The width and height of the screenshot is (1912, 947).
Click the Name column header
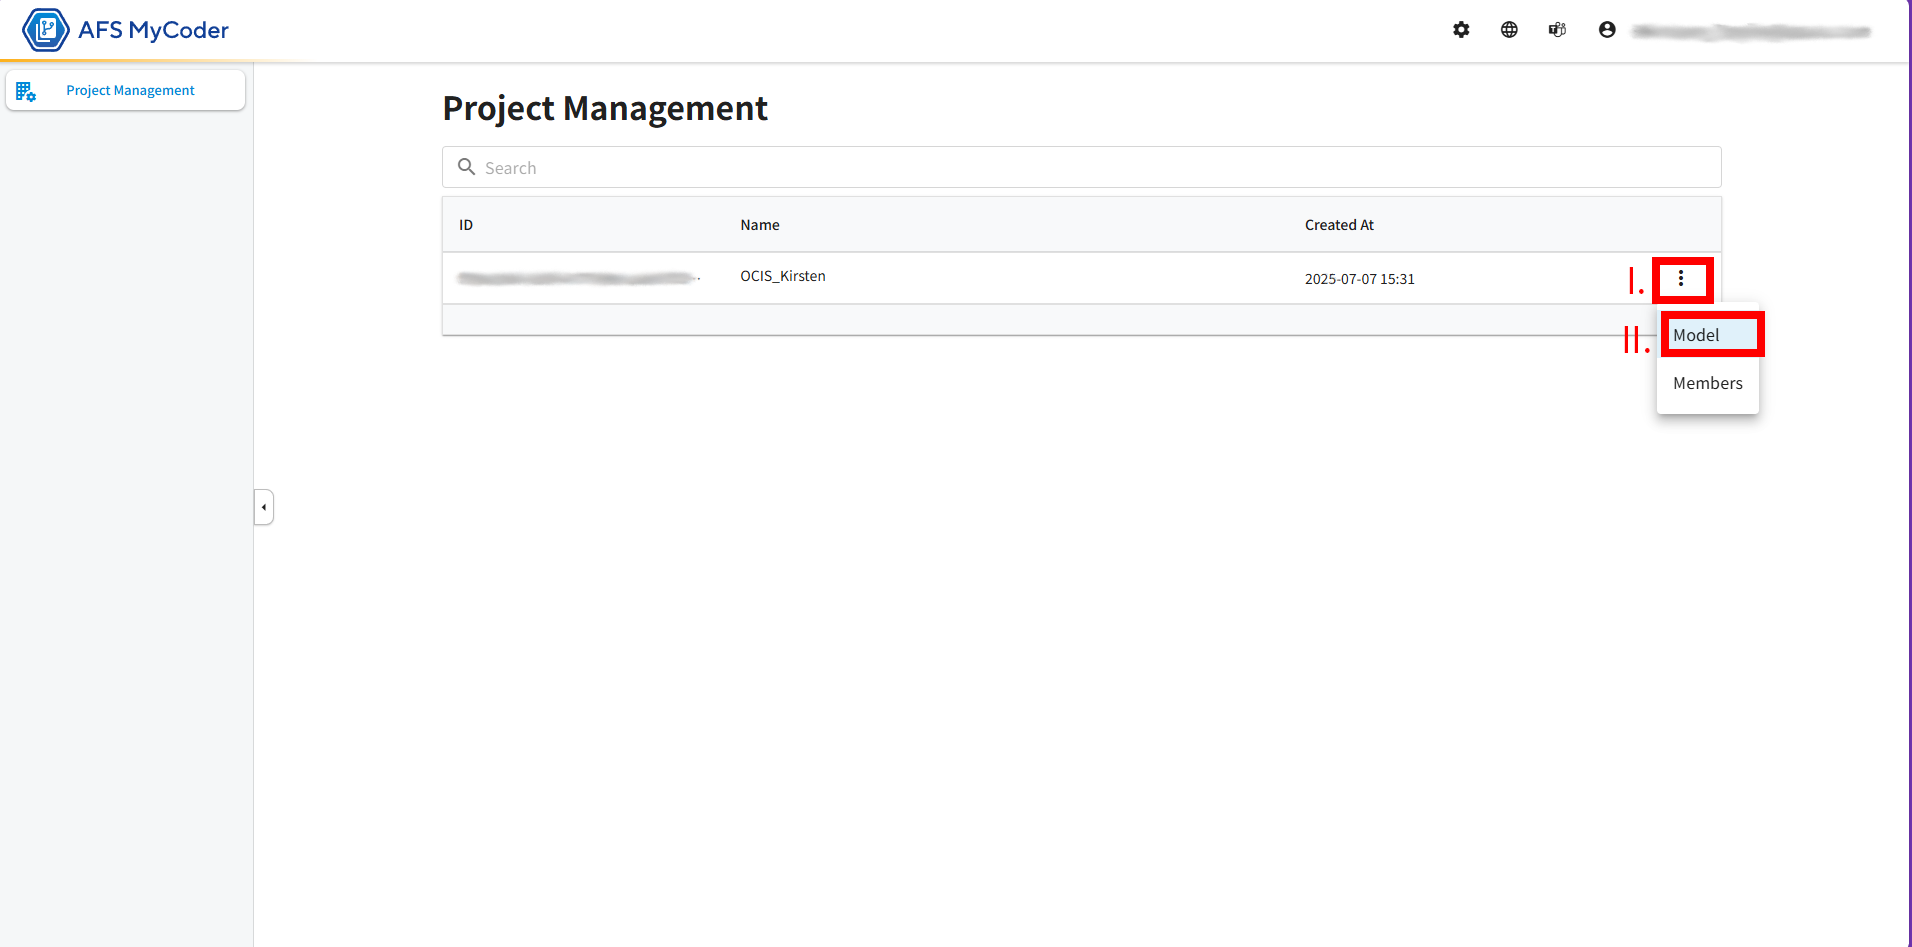(759, 225)
